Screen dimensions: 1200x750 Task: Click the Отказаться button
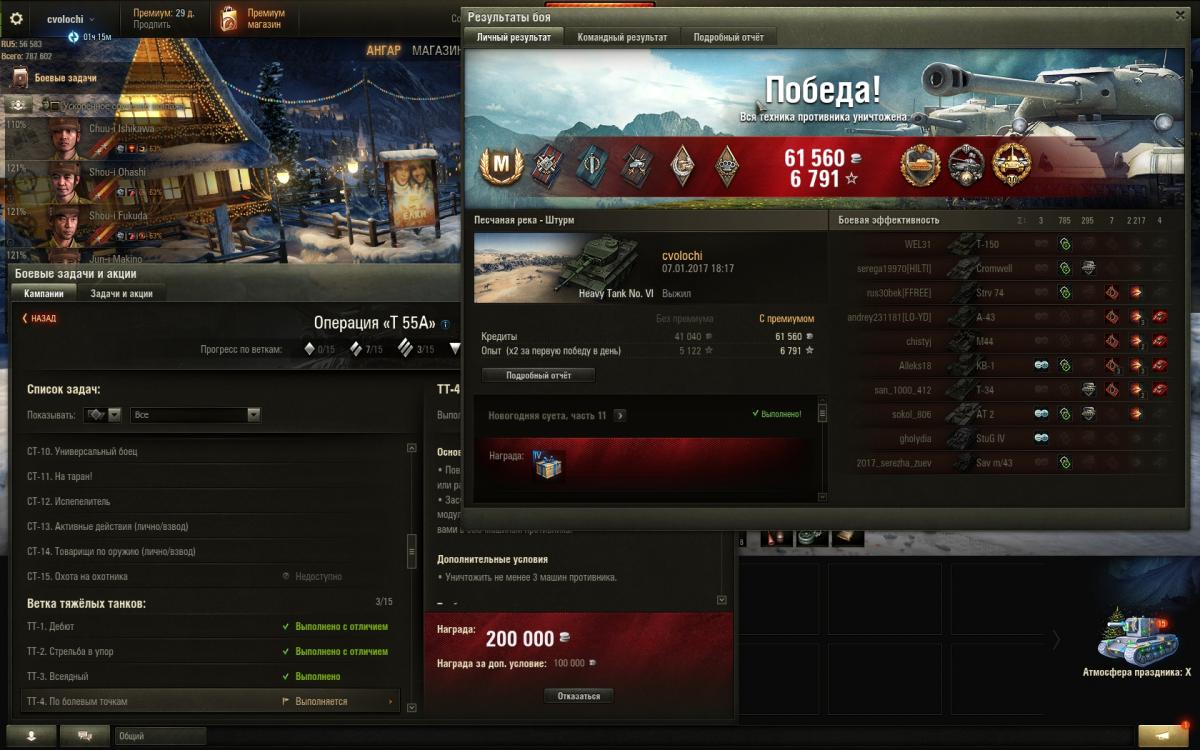(579, 695)
